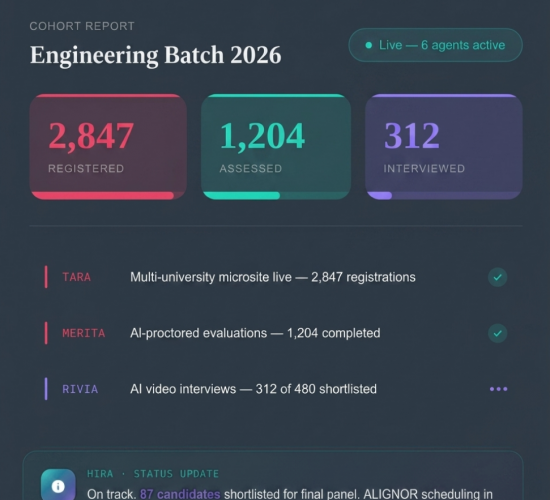550x500 pixels.
Task: Click the 'HIRA · STATUS UPDATE' header
Action: (x=153, y=474)
